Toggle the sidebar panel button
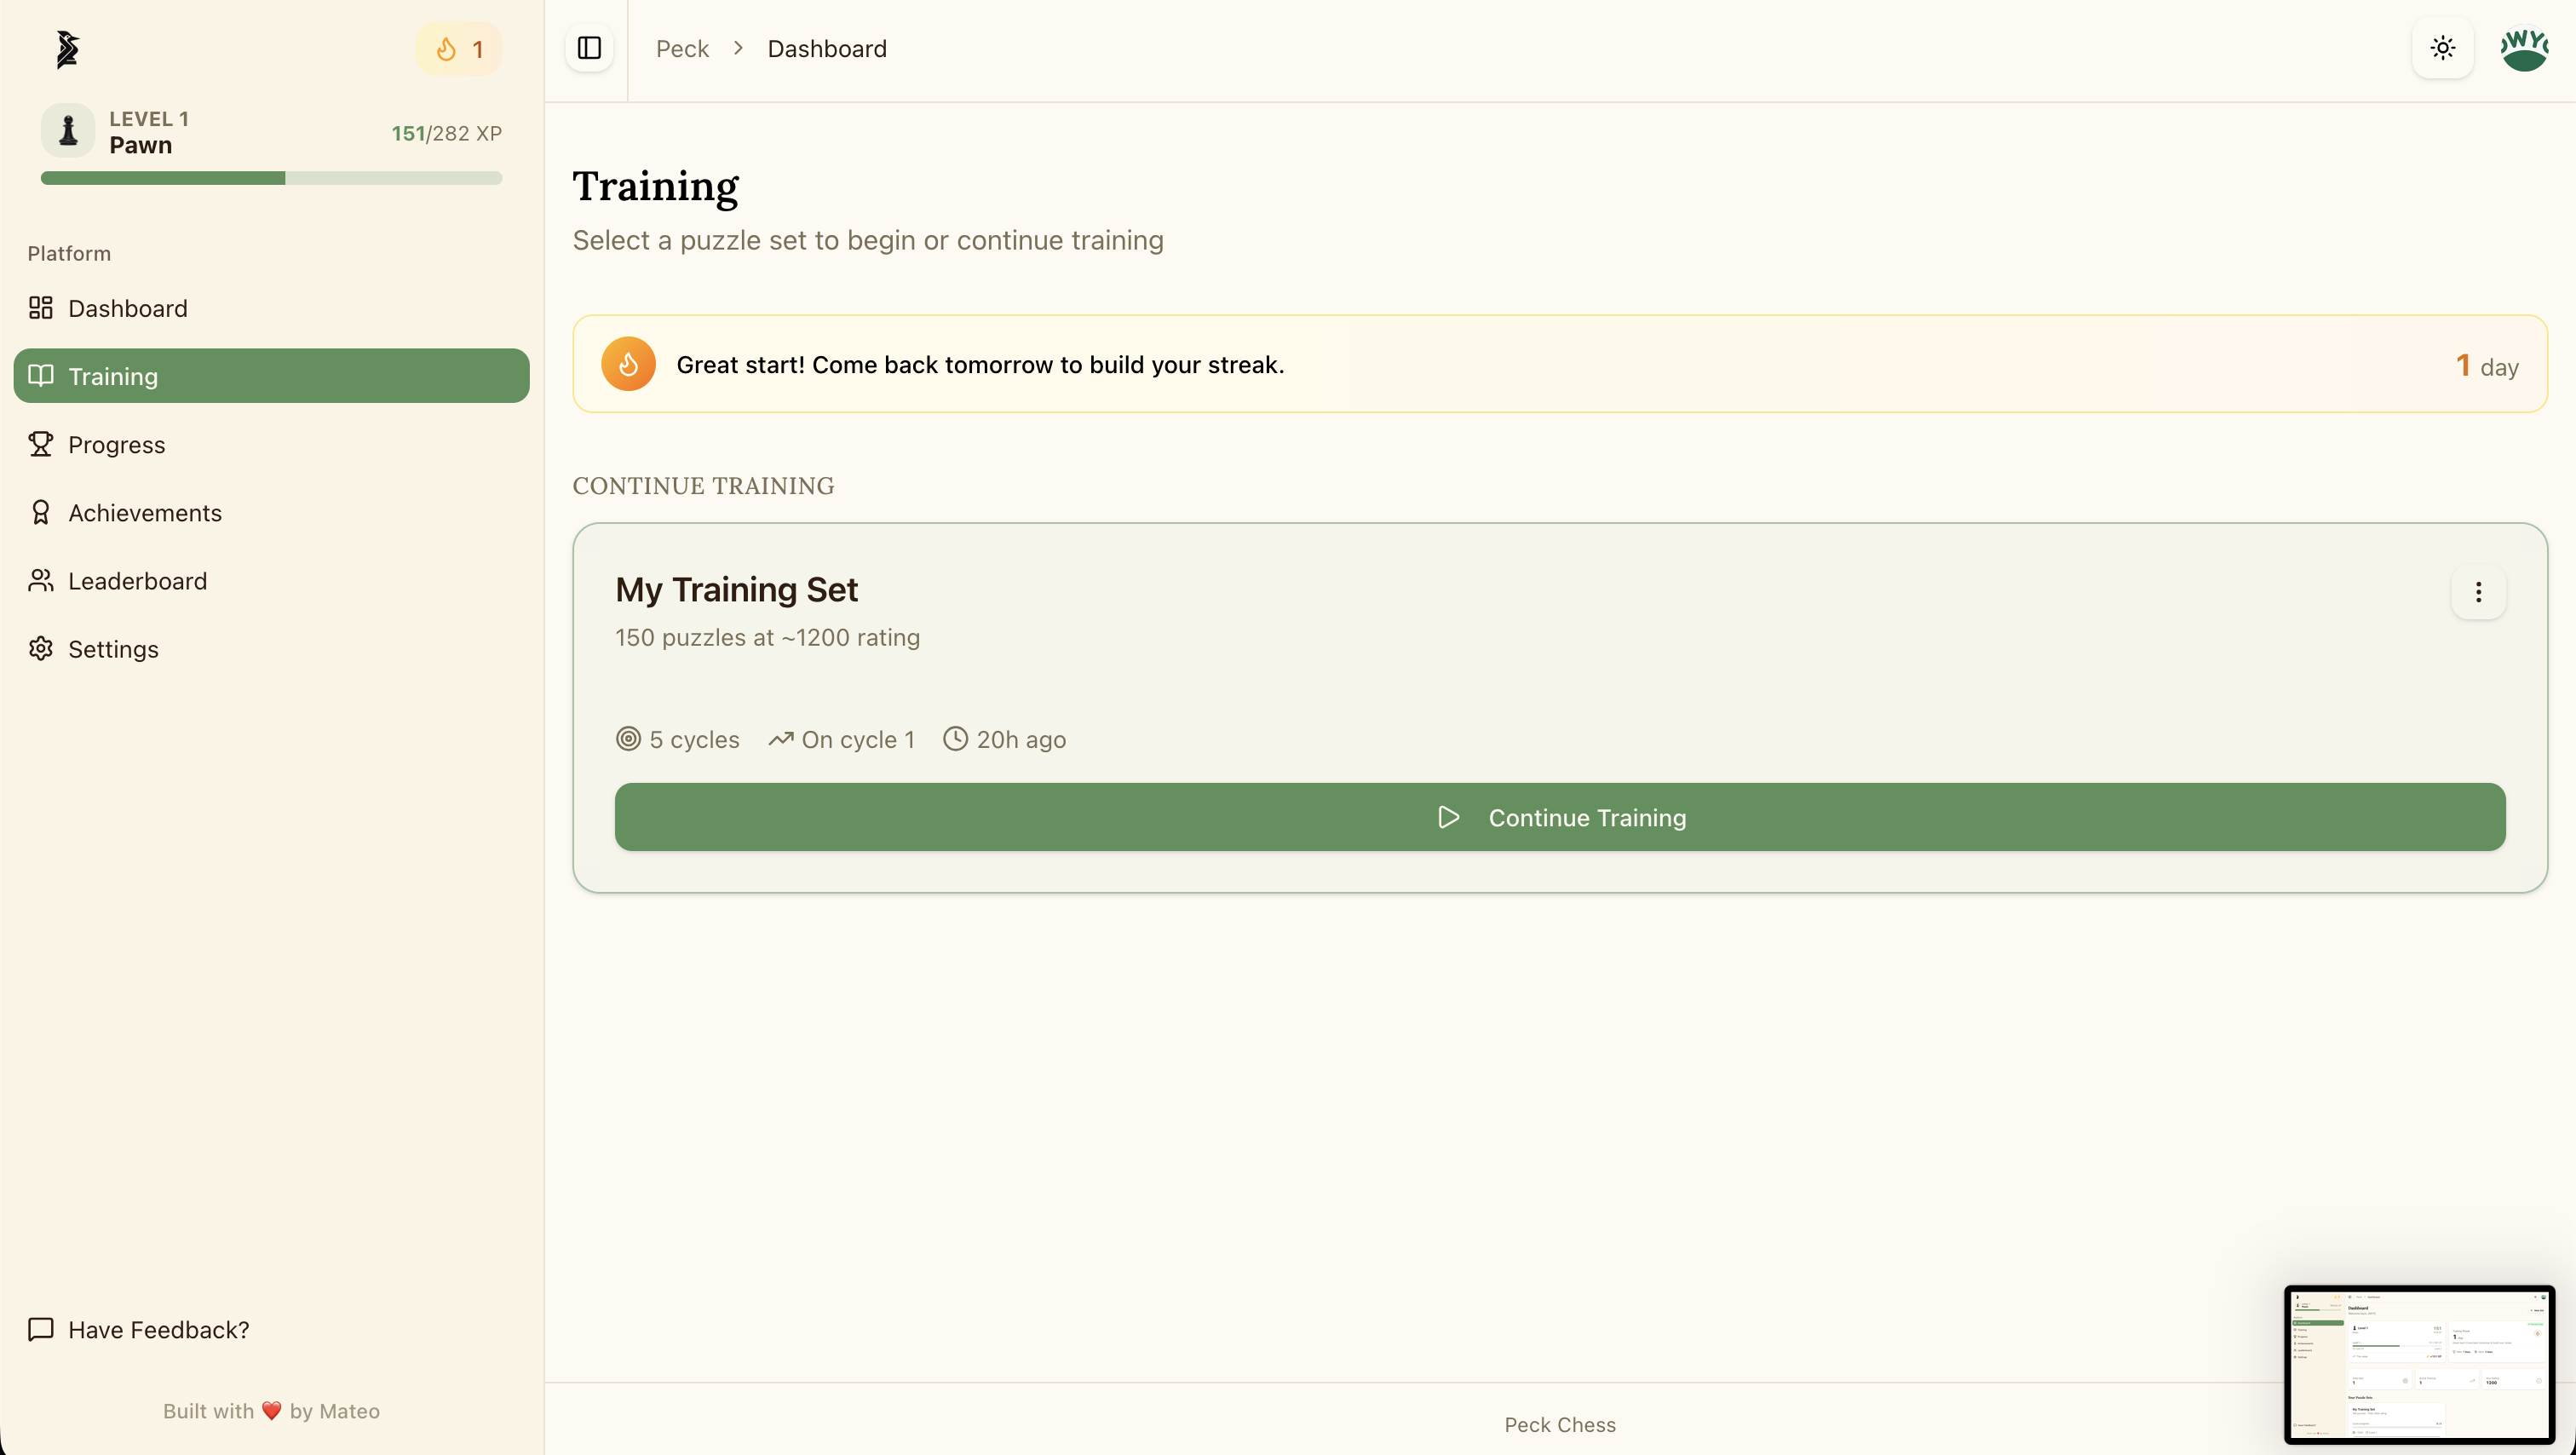 click(589, 48)
